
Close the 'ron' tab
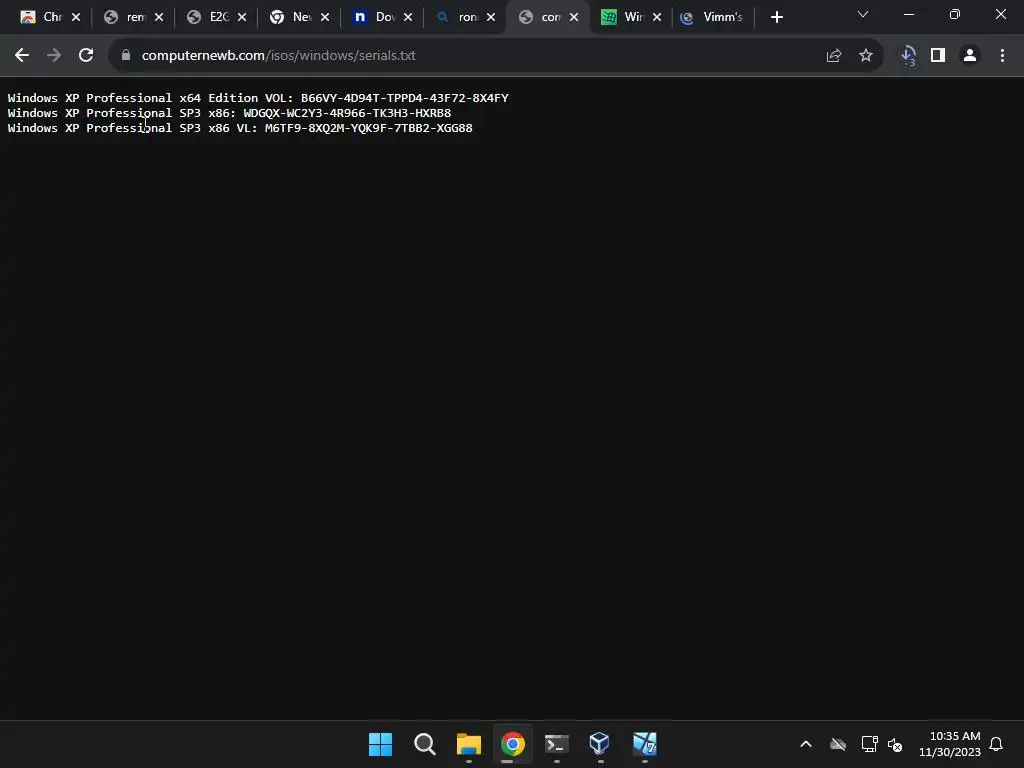491,17
